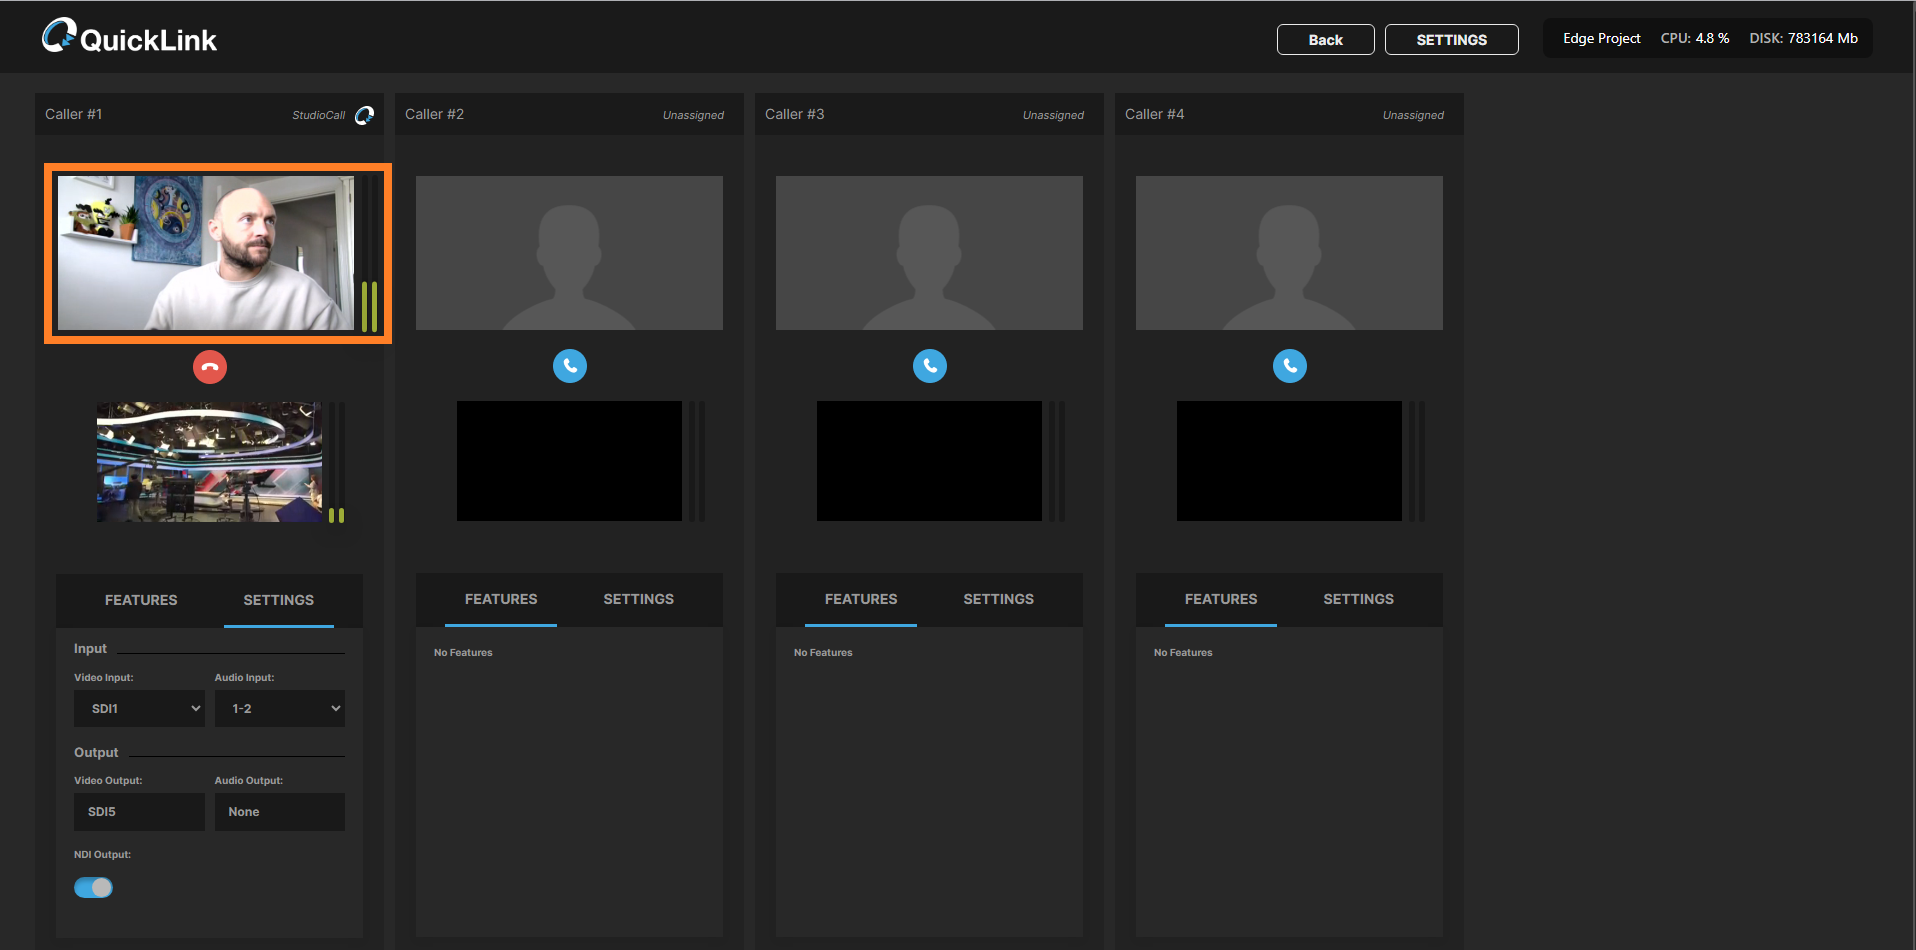The width and height of the screenshot is (1916, 950).
Task: Click the Edge Project label
Action: pyautogui.click(x=1601, y=38)
